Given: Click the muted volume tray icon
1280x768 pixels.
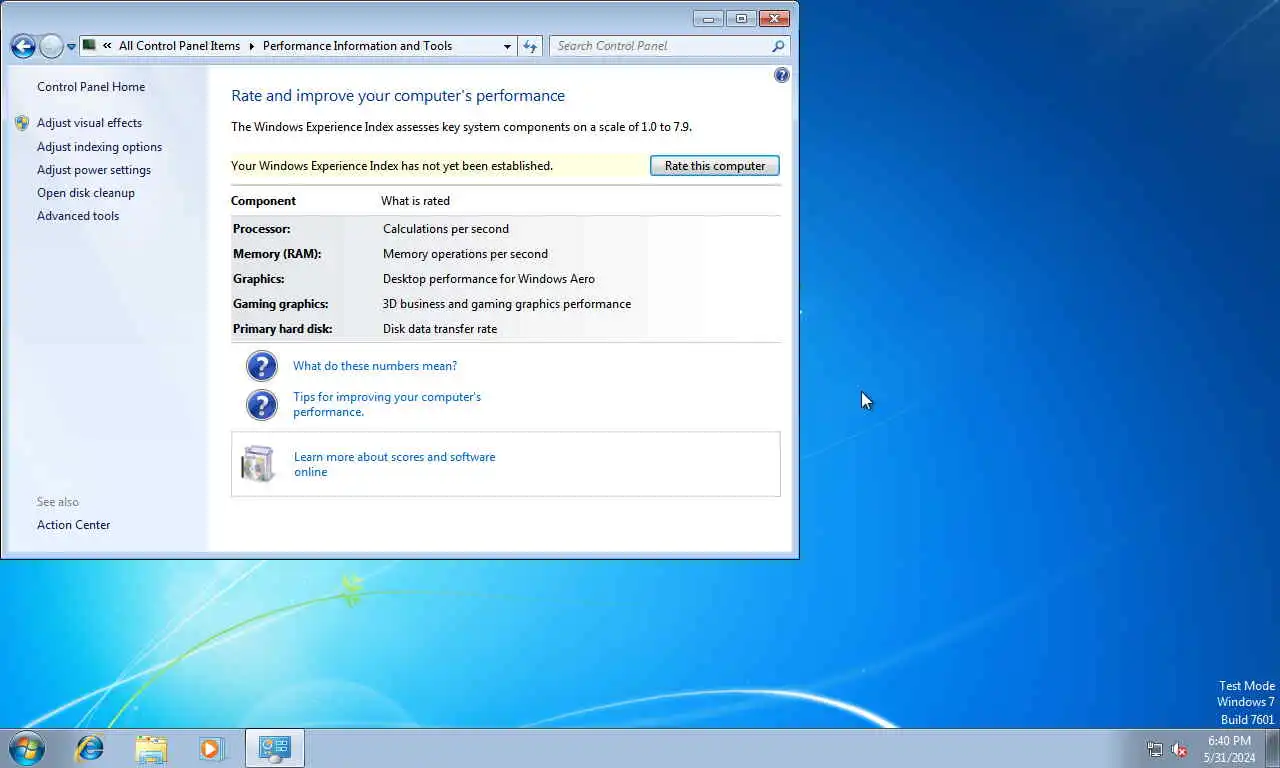Looking at the screenshot, I should (x=1179, y=749).
